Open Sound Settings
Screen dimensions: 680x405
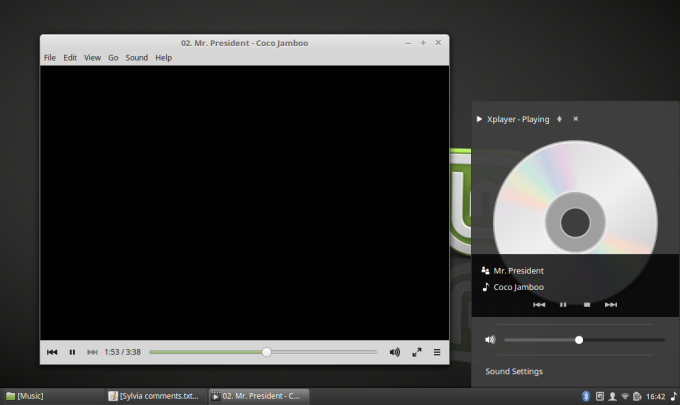[x=514, y=371]
